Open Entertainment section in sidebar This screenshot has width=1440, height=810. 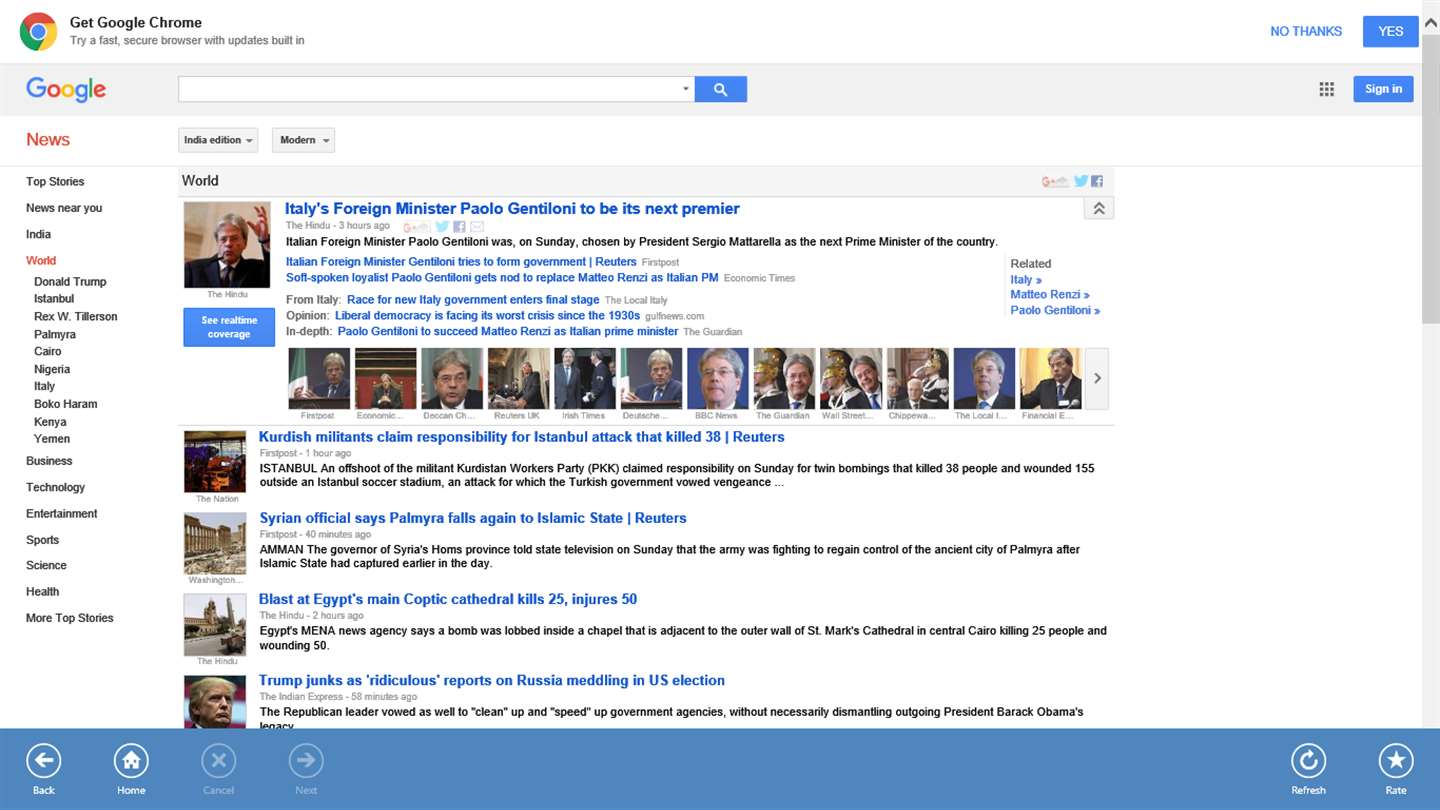click(62, 513)
